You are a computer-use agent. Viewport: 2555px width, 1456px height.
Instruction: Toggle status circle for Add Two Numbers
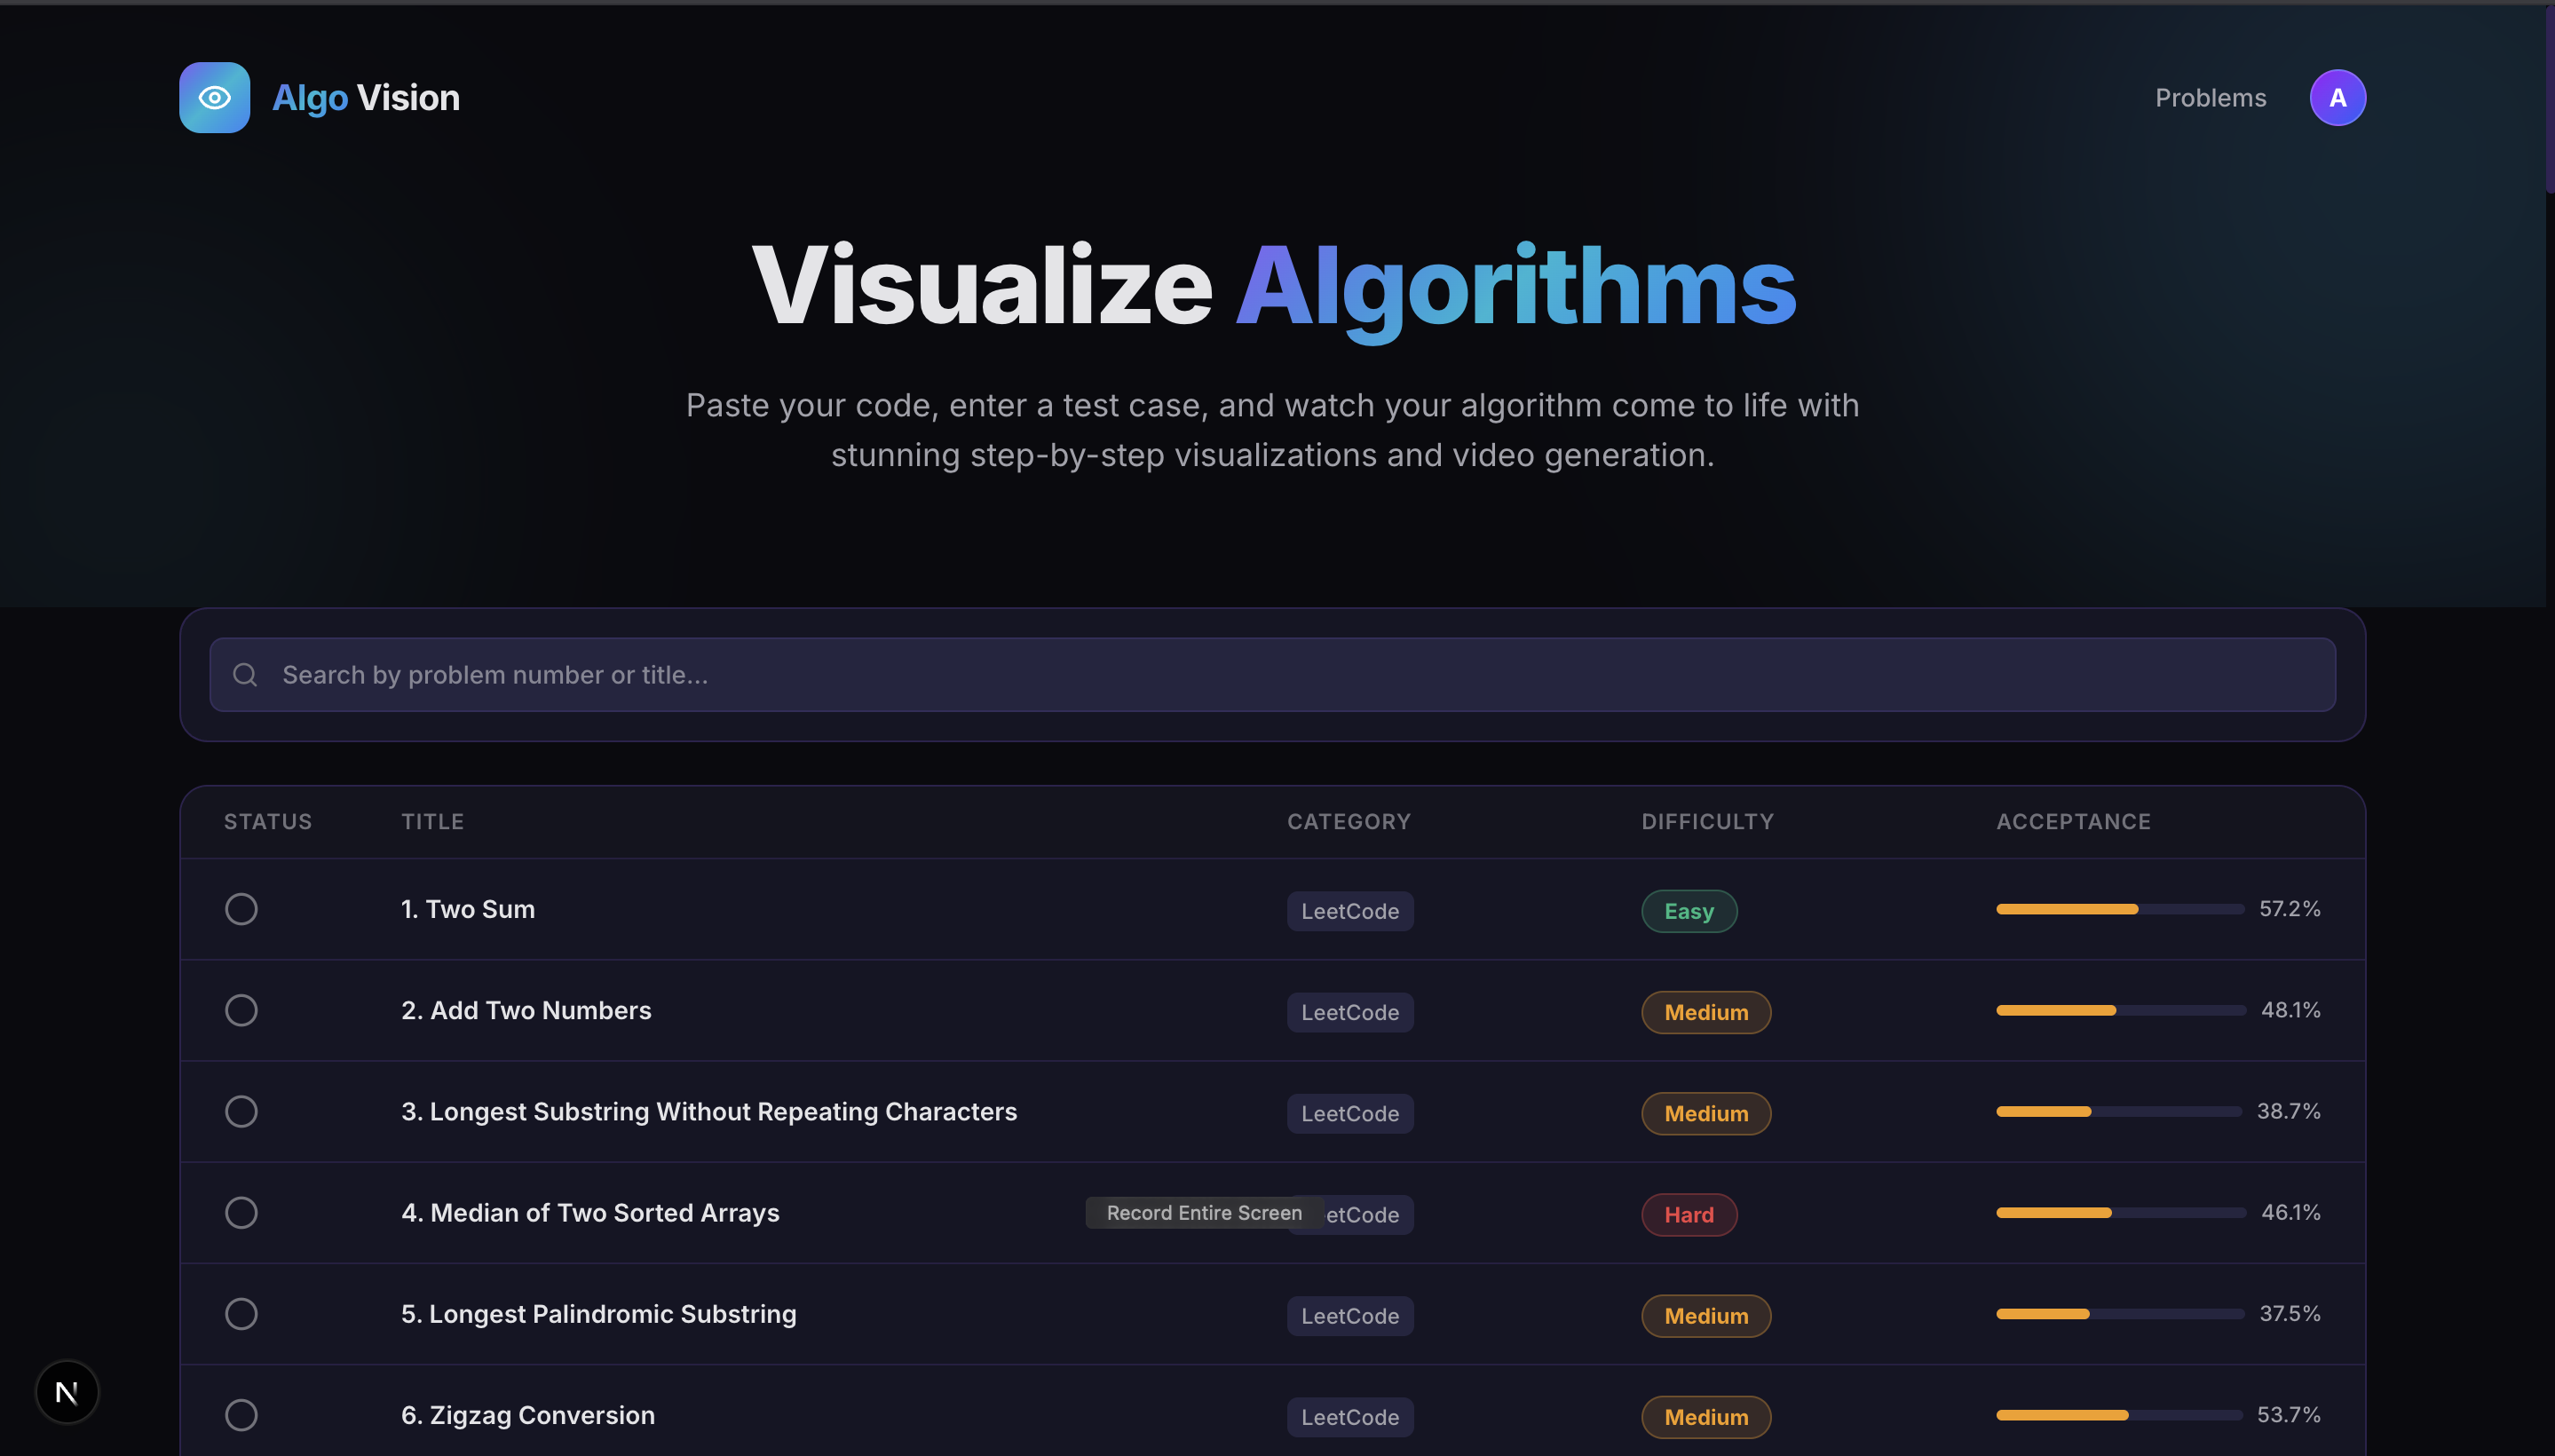(x=241, y=1010)
